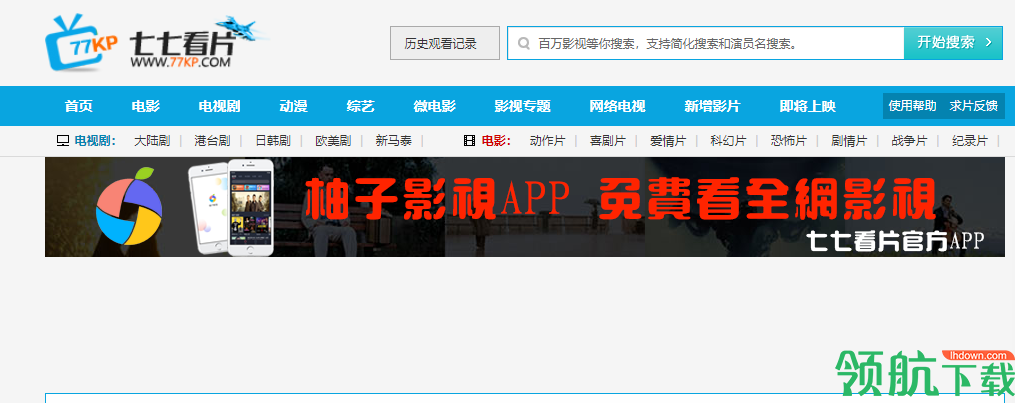The height and width of the screenshot is (403, 1015).
Task: Click the 求片反馈 link
Action: (x=974, y=106)
